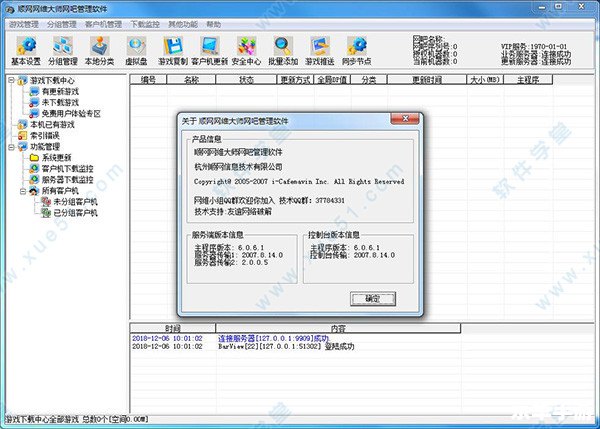Open 安全中心 toolbar icon
This screenshot has width=600, height=429.
(246, 51)
